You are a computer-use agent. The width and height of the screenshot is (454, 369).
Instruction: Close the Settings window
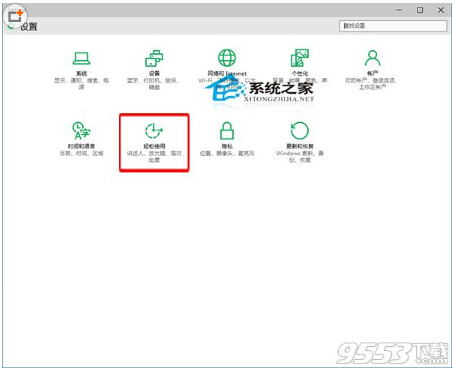[x=441, y=10]
